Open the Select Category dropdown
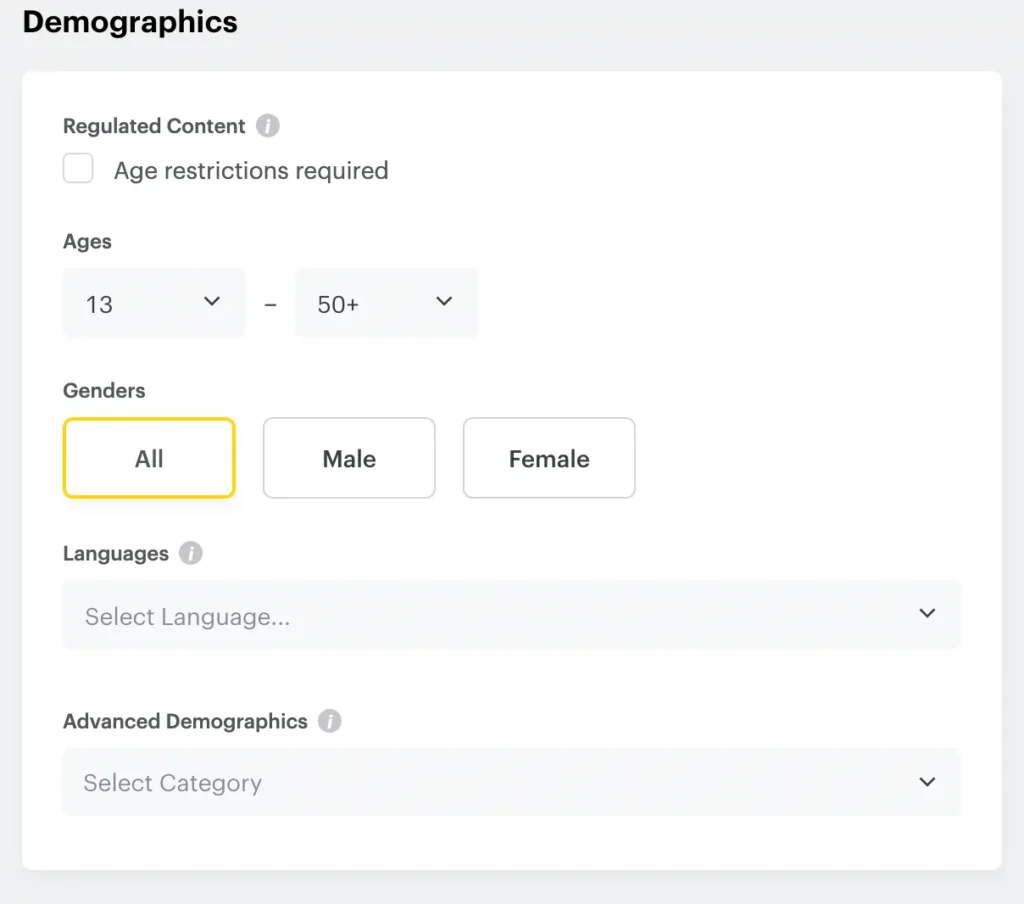The width and height of the screenshot is (1024, 904). click(x=512, y=782)
